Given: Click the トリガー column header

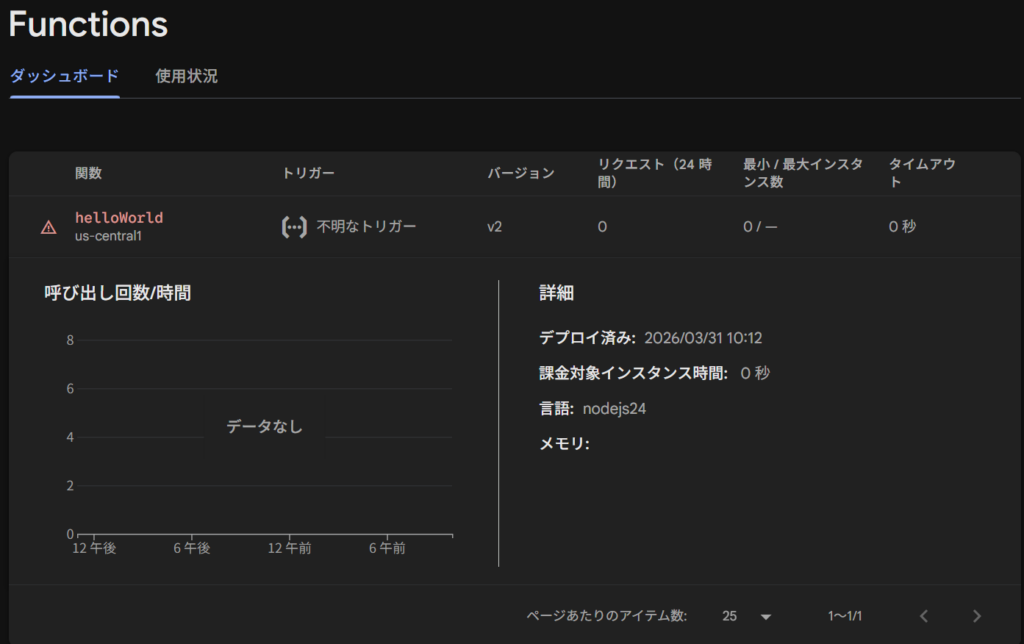Looking at the screenshot, I should click(x=308, y=174).
